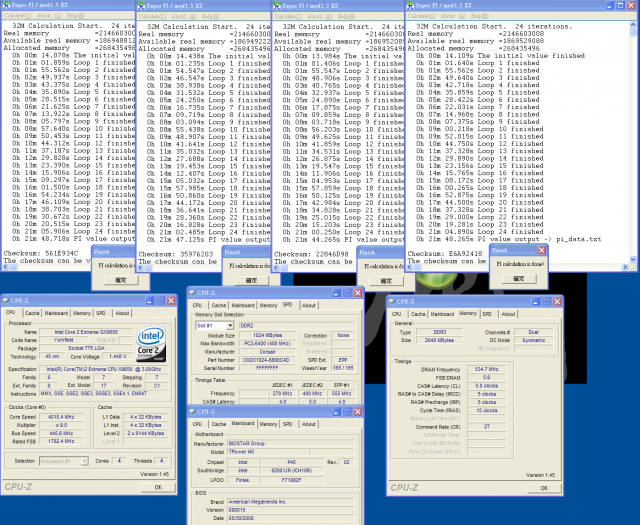Screen dimensions: 640x525
Task: Click the Command Rate value 2T
Action: click(x=487, y=426)
